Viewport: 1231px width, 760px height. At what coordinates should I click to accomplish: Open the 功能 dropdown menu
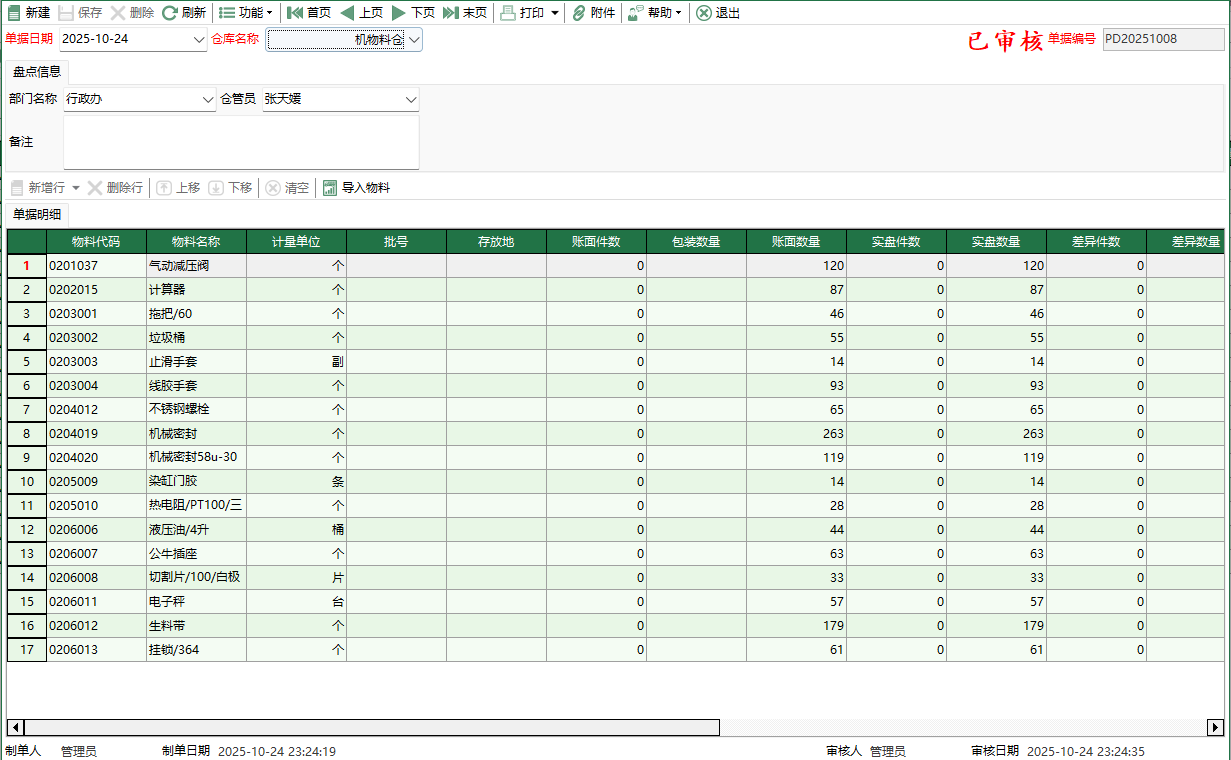click(x=245, y=13)
